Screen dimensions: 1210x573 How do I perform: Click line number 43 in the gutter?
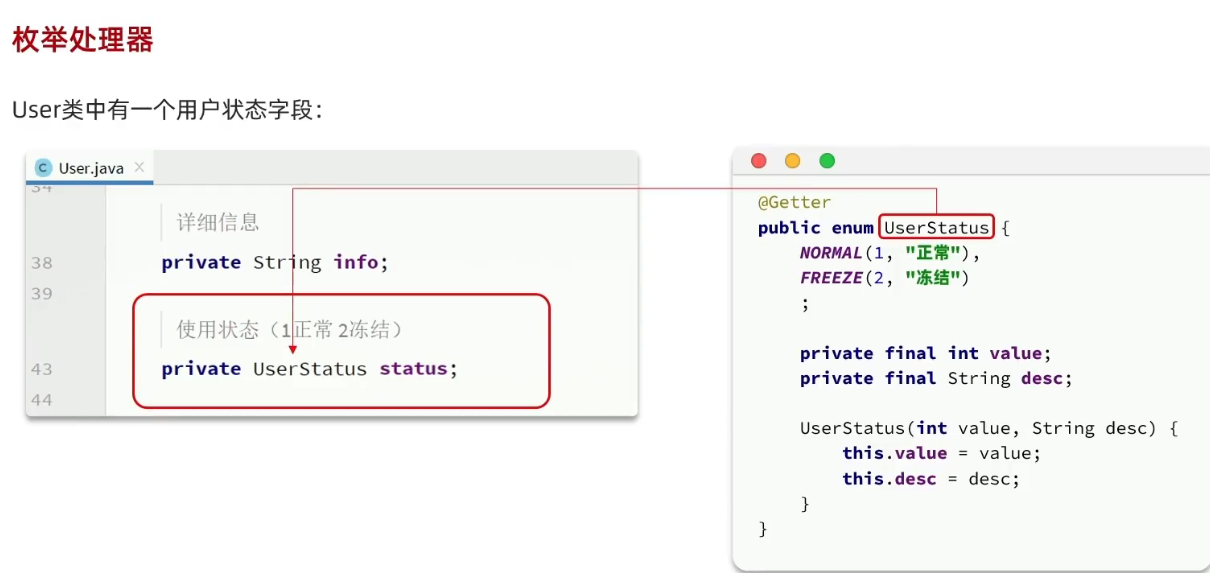click(42, 369)
